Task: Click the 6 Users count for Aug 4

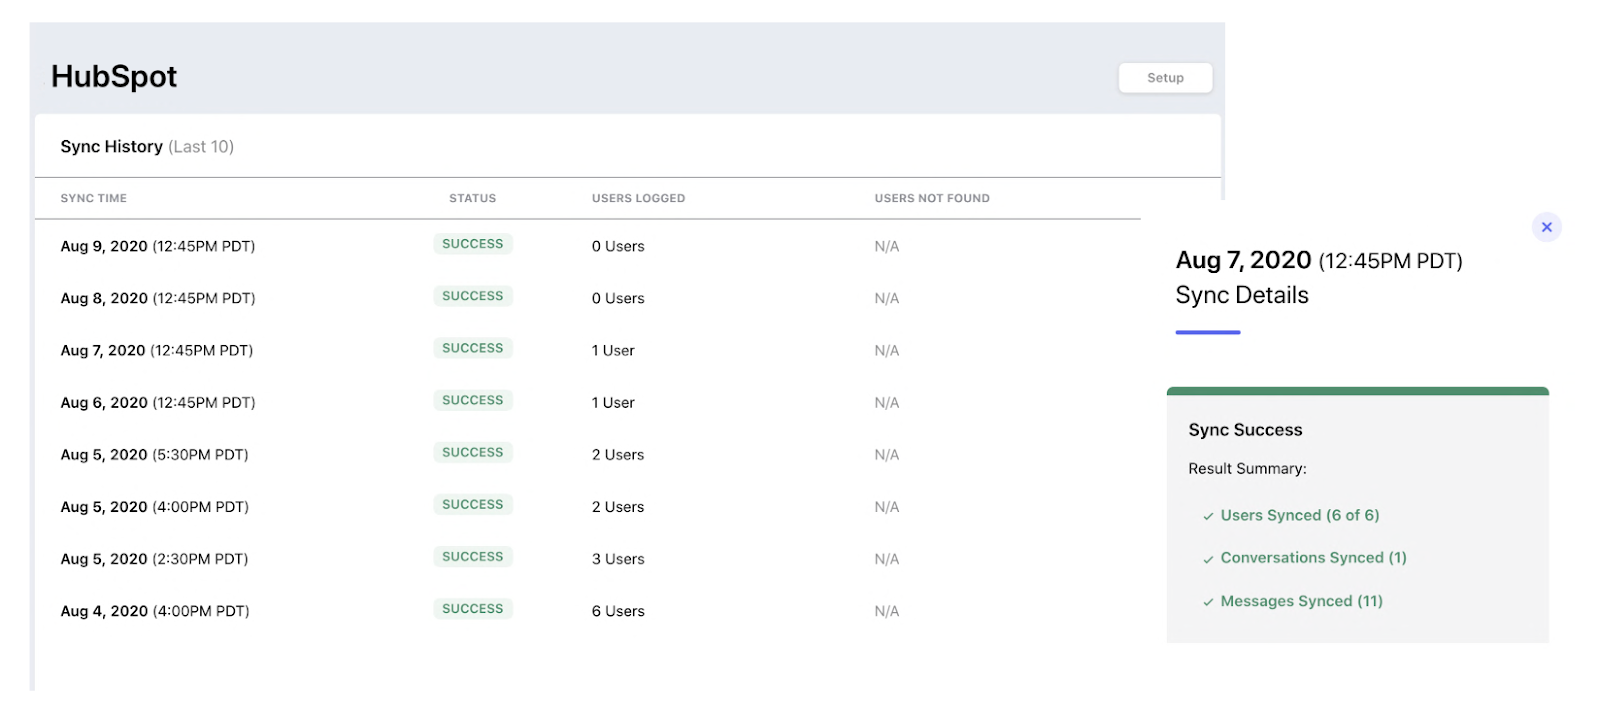Action: (x=618, y=611)
